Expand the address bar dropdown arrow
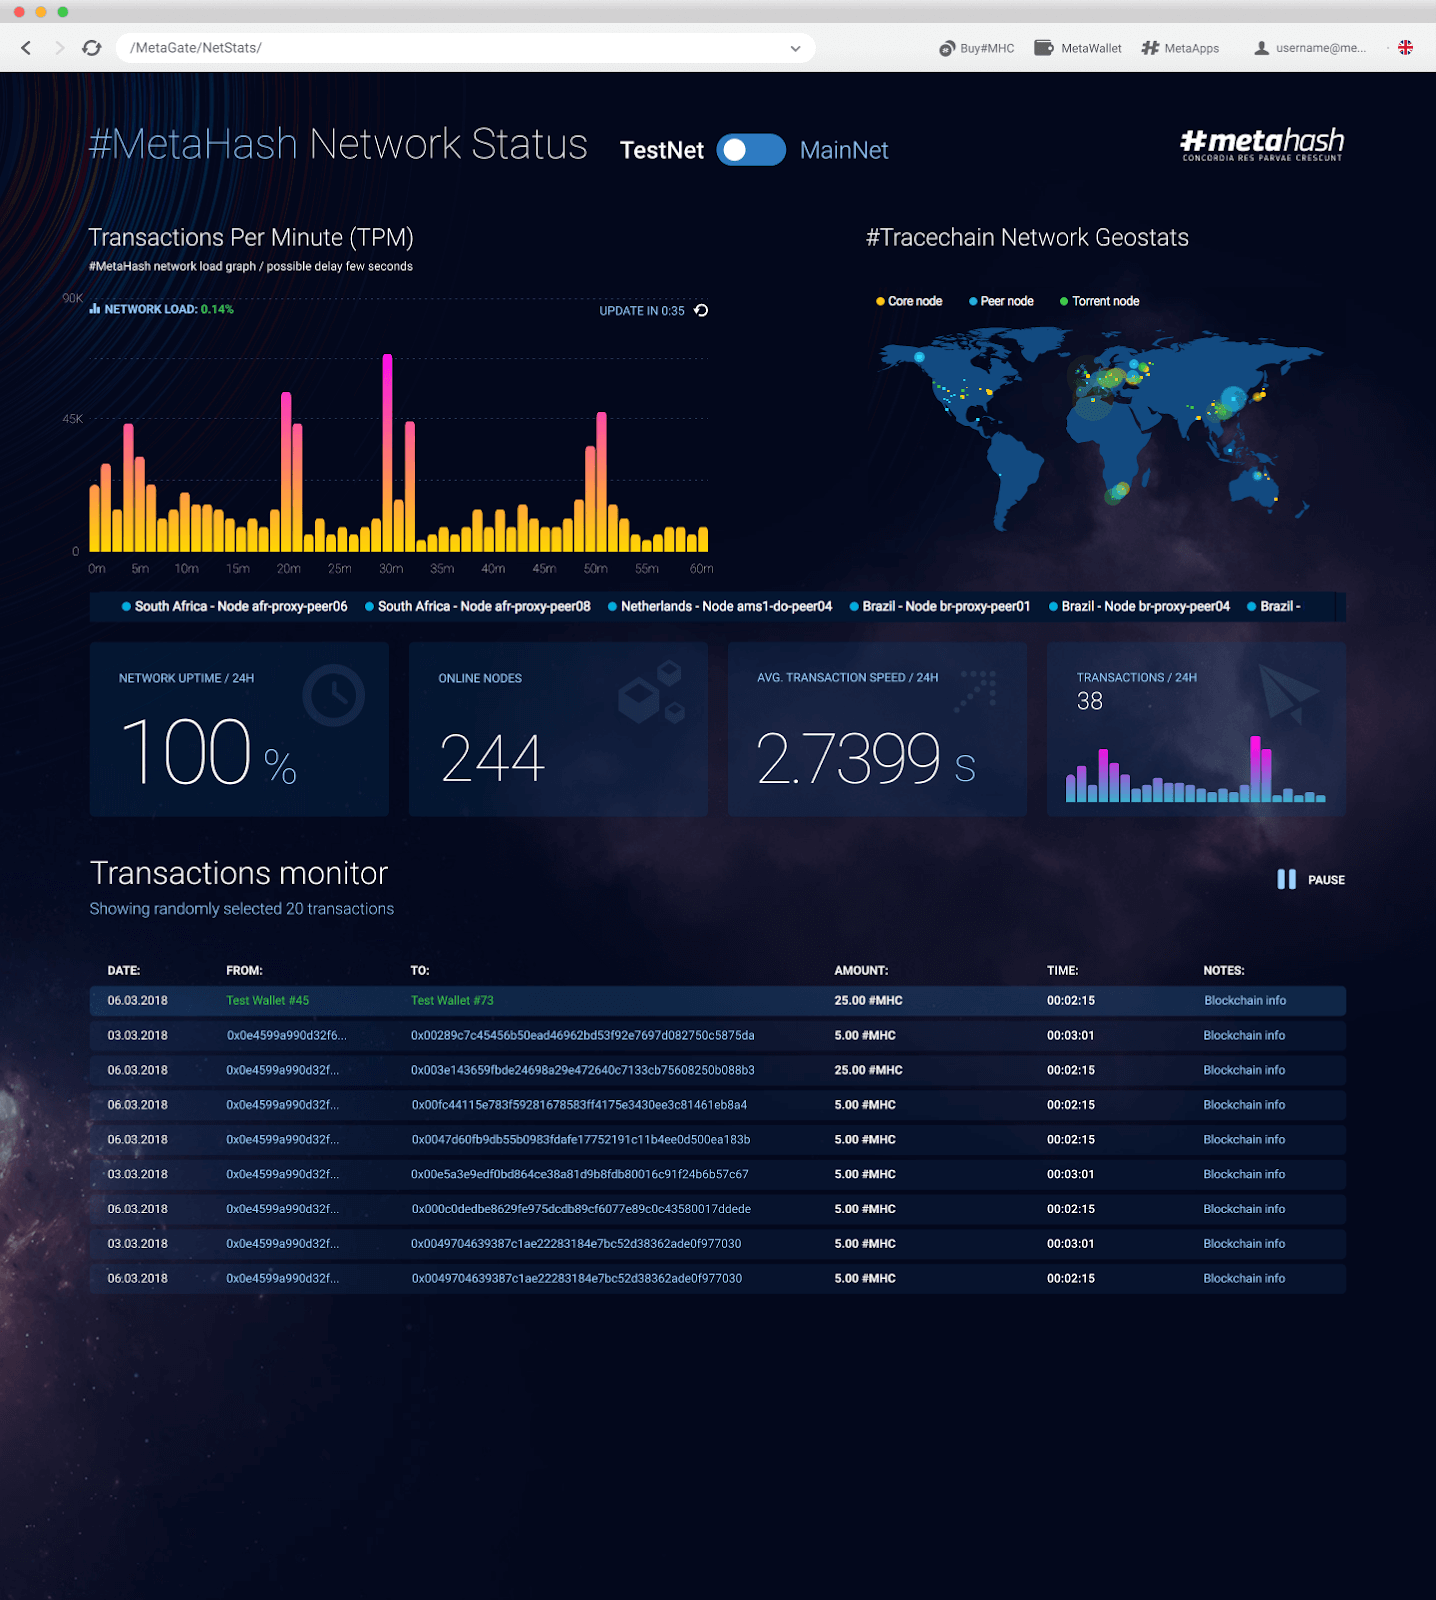Screen dimensions: 1436x1600 point(795,48)
